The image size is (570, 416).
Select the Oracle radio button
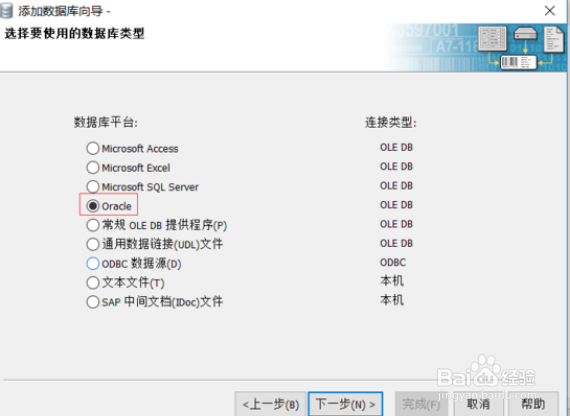pos(93,206)
